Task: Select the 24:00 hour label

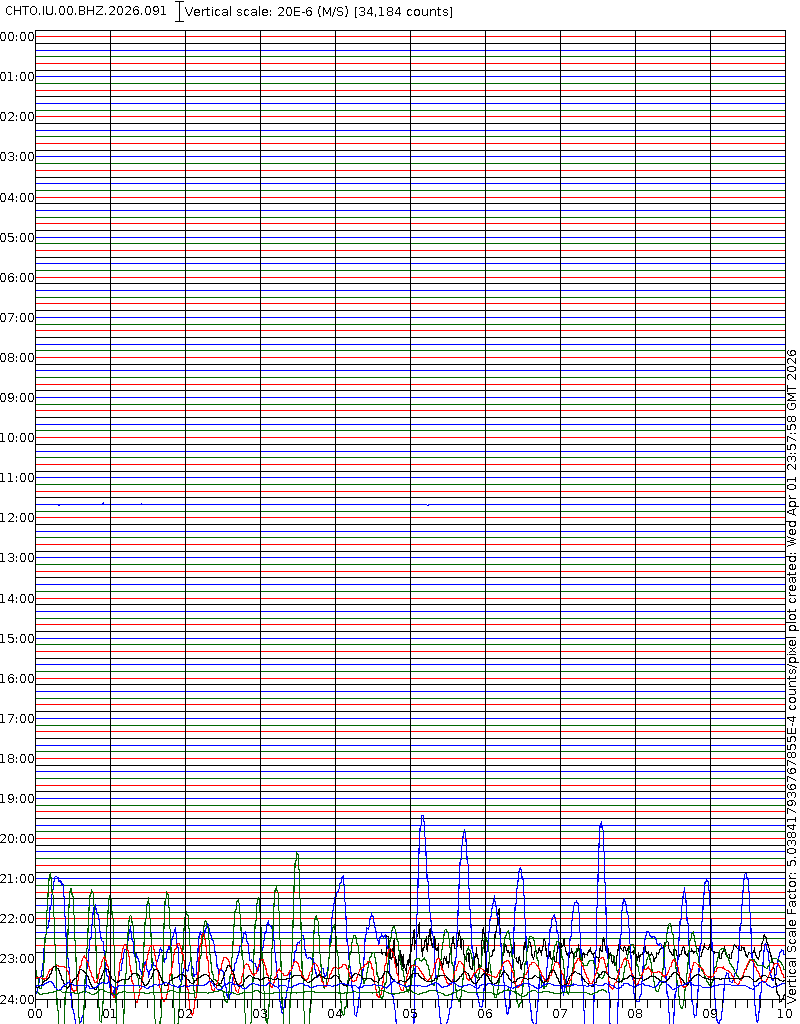Action: (18, 999)
